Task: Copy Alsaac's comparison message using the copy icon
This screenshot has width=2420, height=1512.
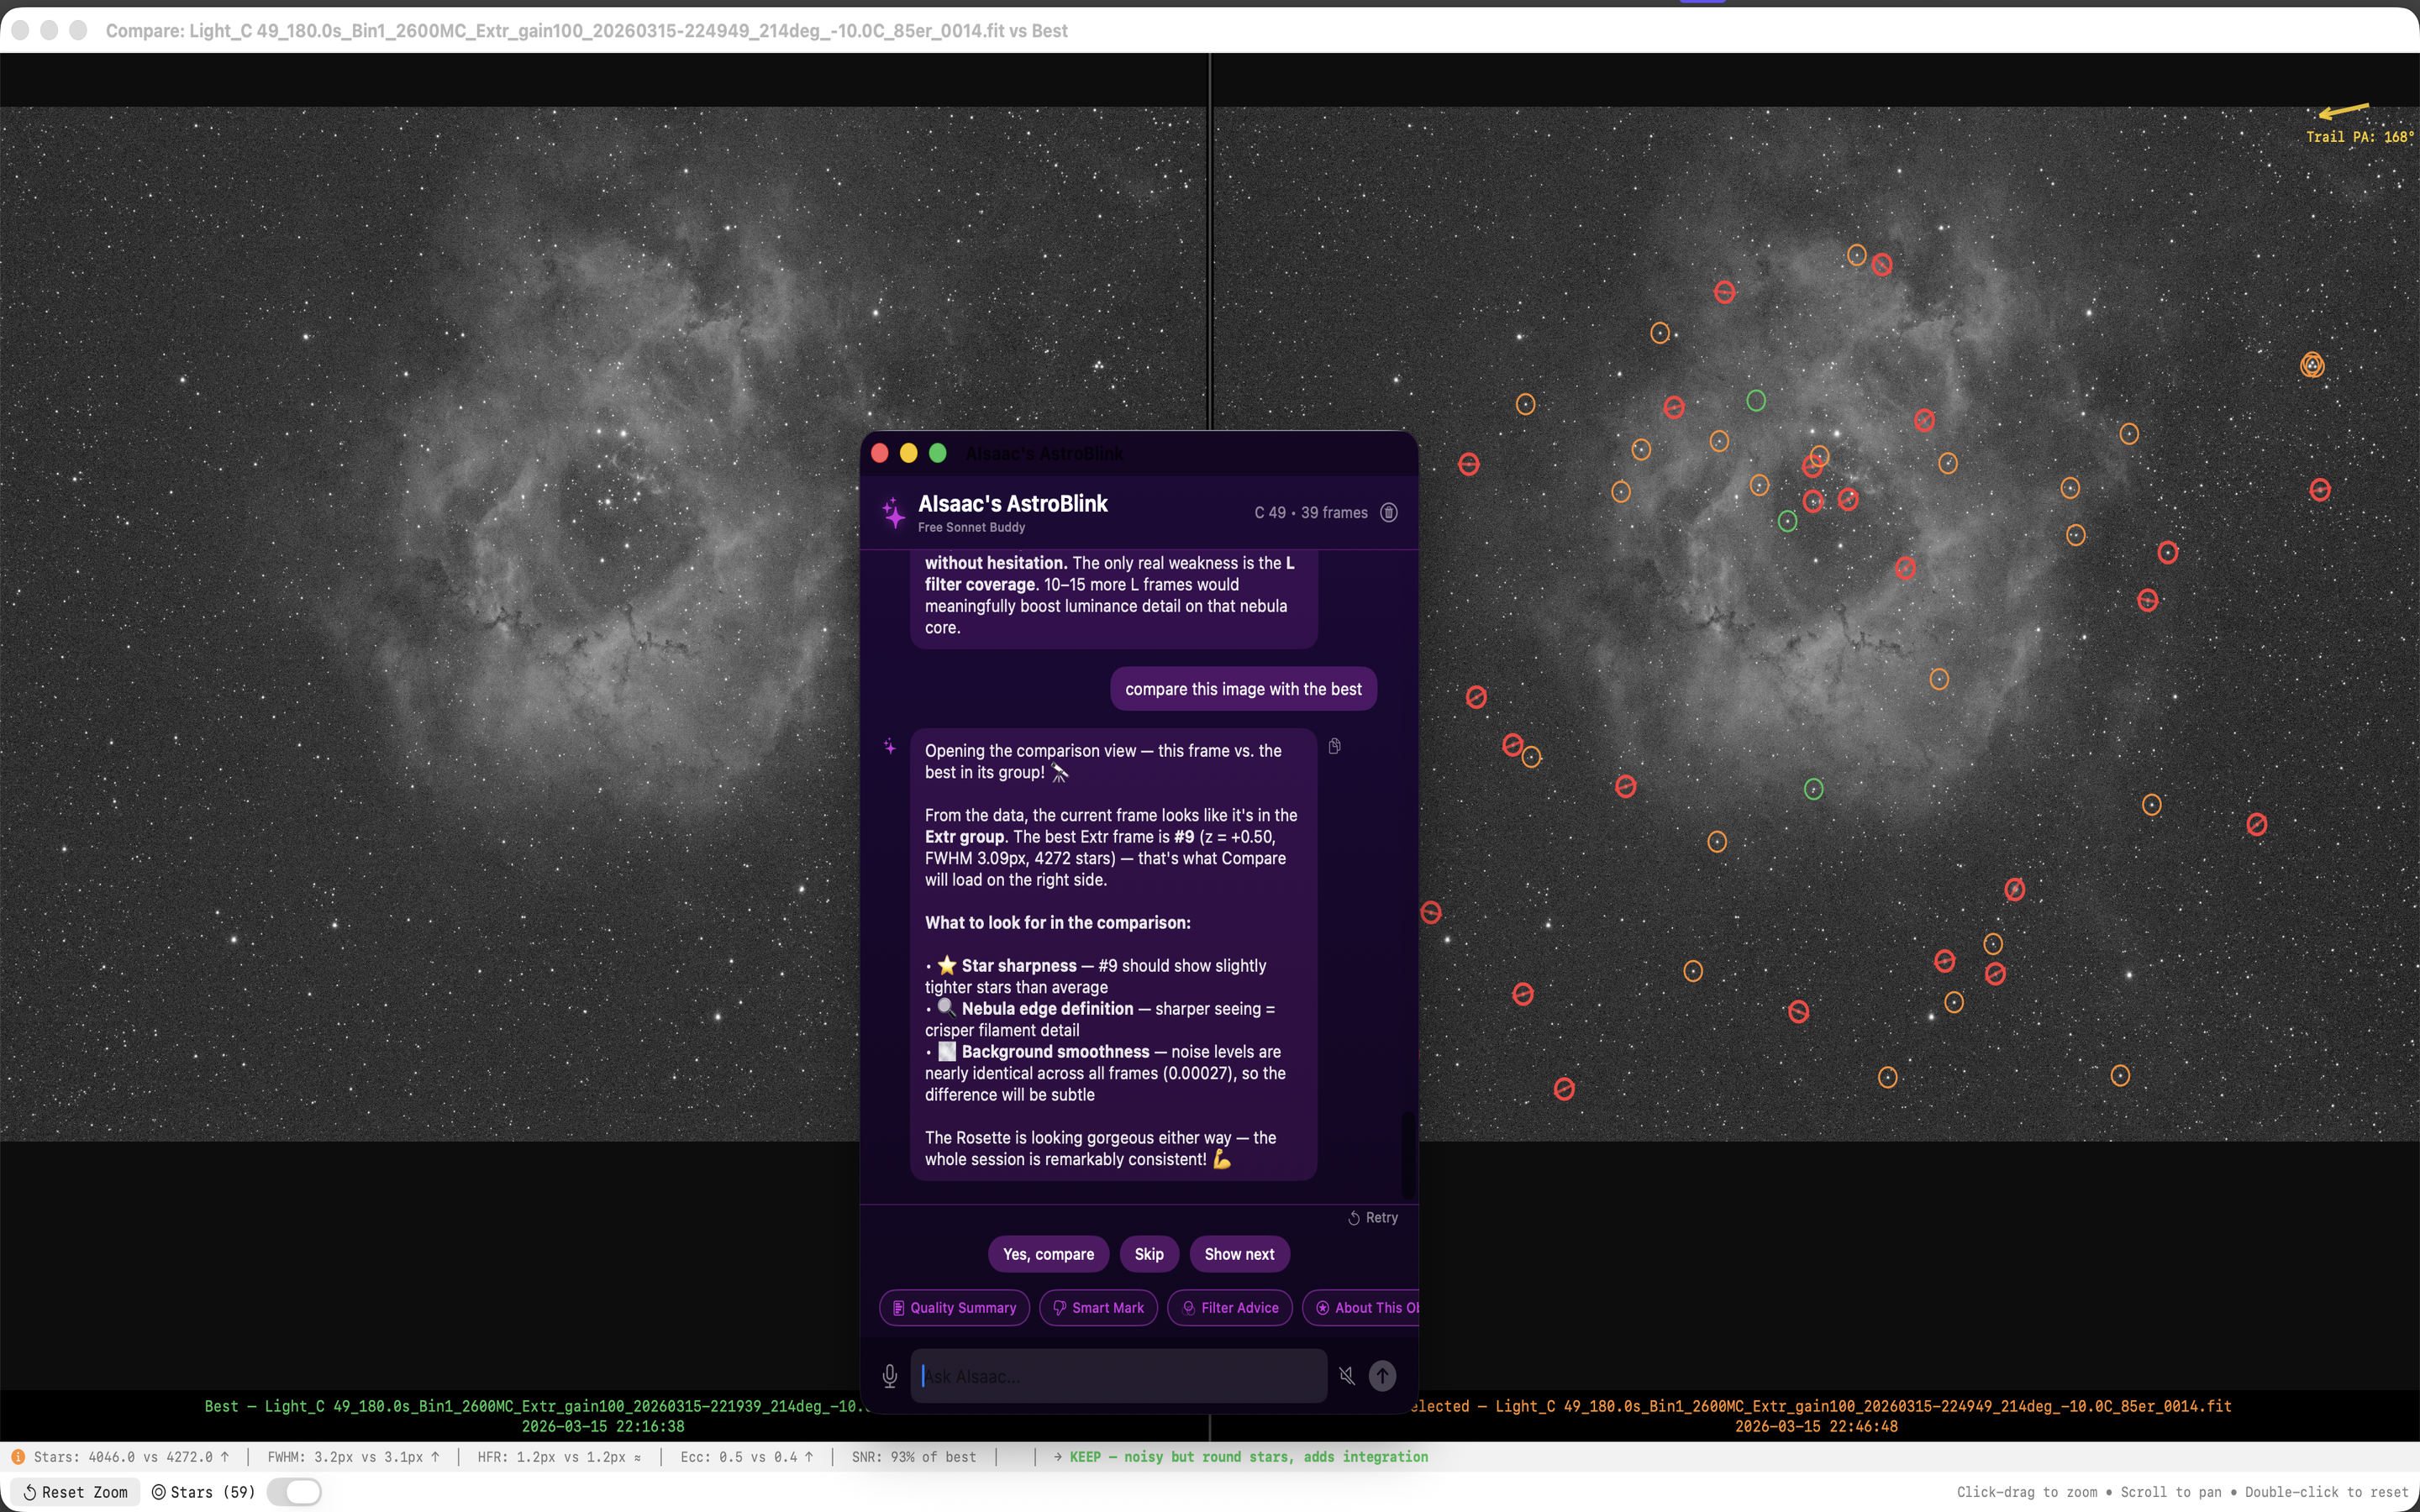Action: tap(1335, 746)
